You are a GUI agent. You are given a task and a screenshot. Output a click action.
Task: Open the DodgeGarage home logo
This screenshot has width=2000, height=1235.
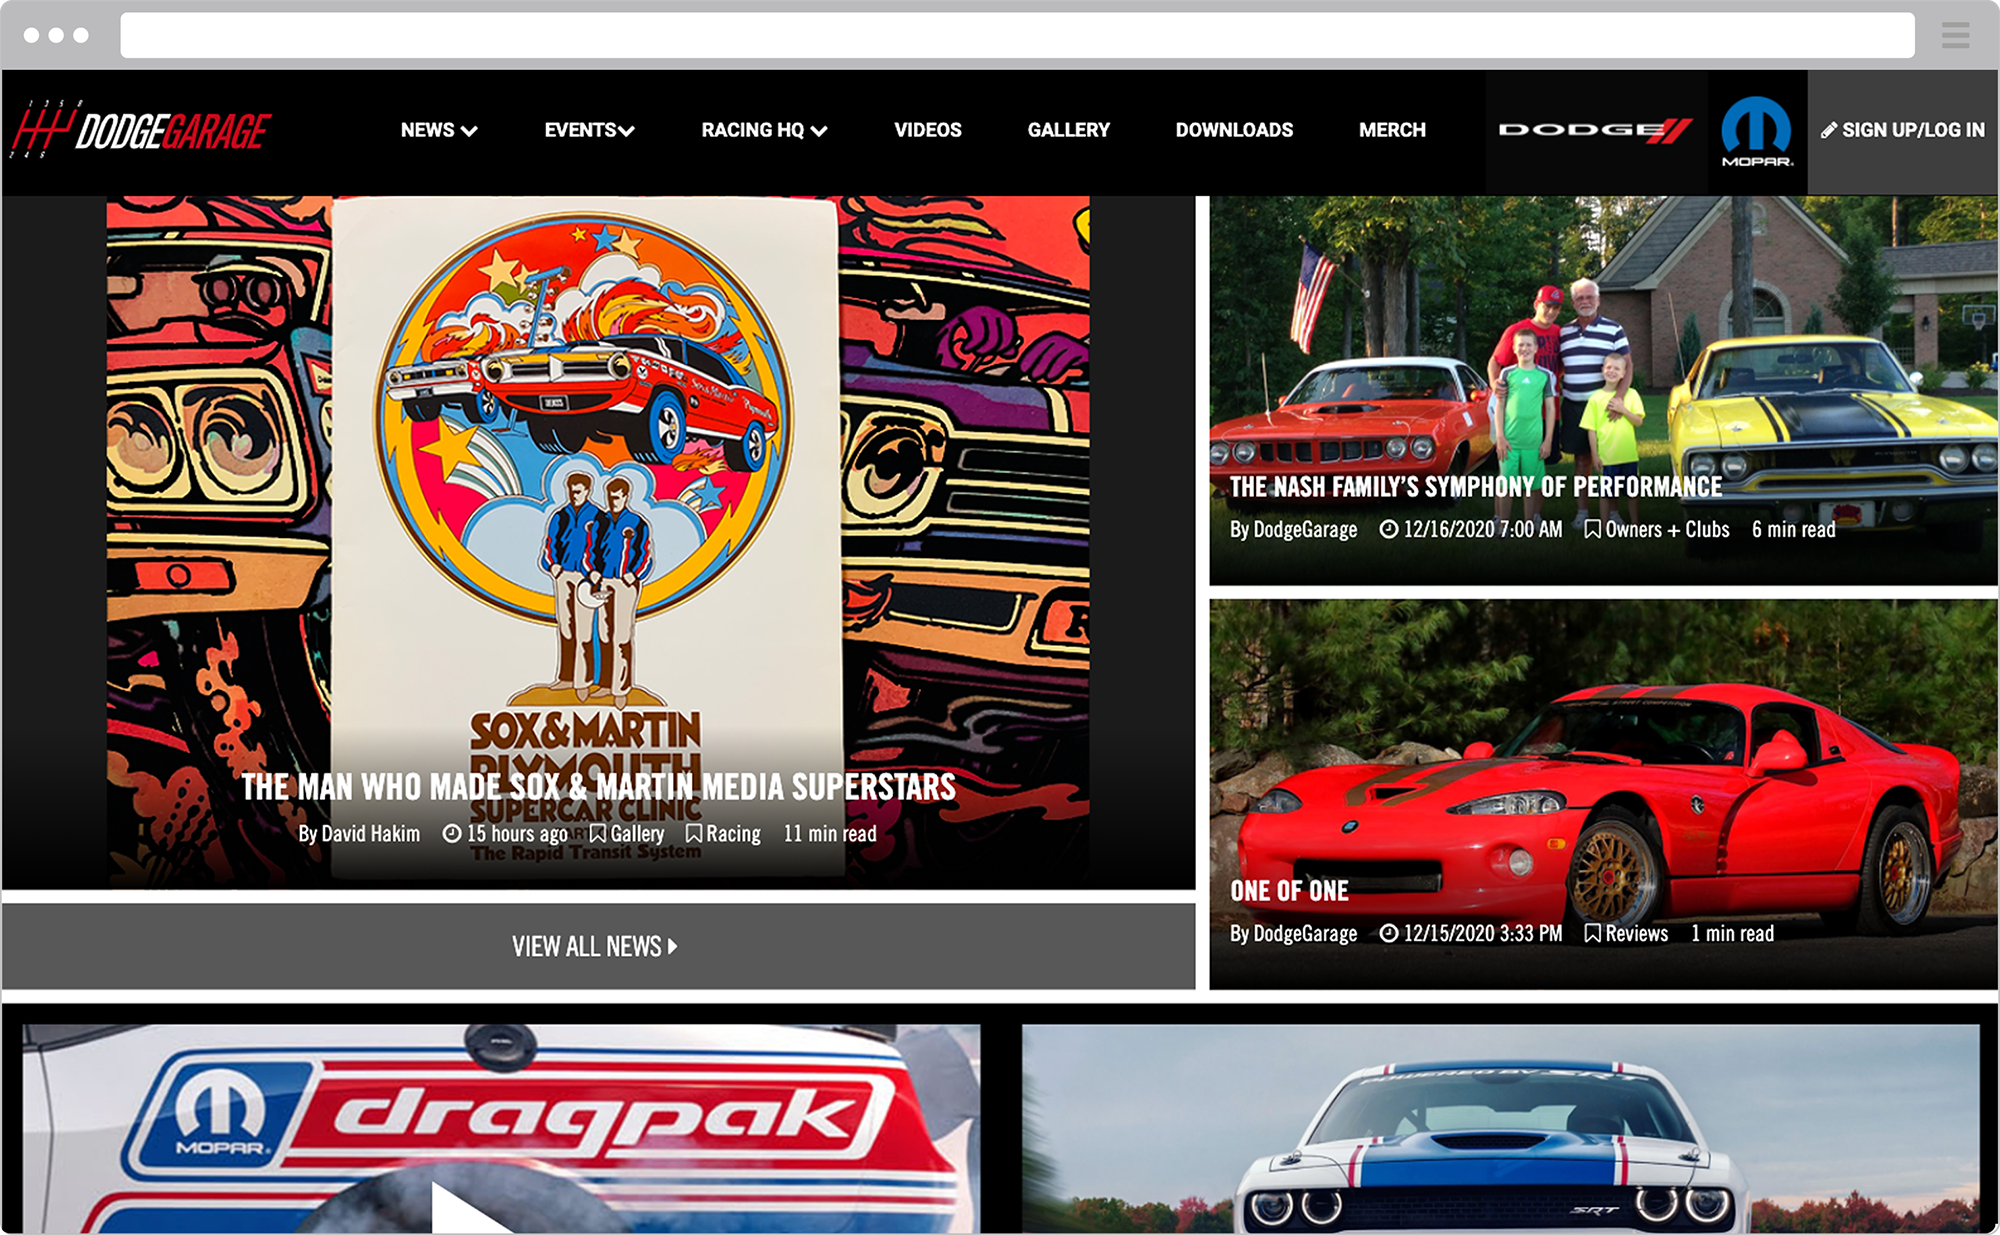point(141,130)
